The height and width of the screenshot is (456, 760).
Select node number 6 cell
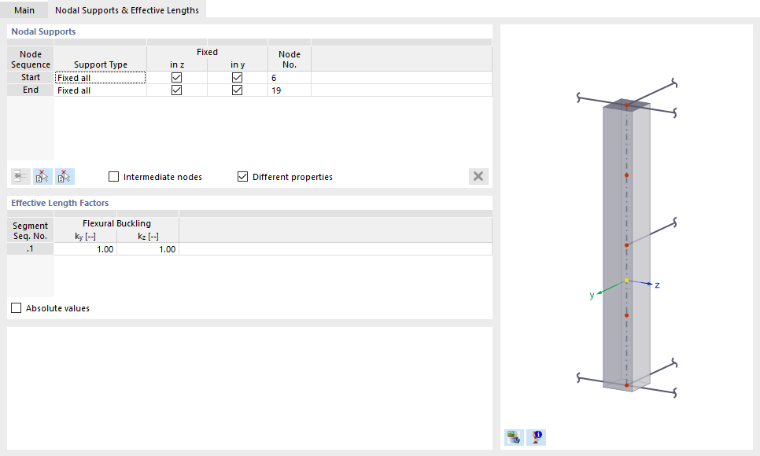point(289,78)
